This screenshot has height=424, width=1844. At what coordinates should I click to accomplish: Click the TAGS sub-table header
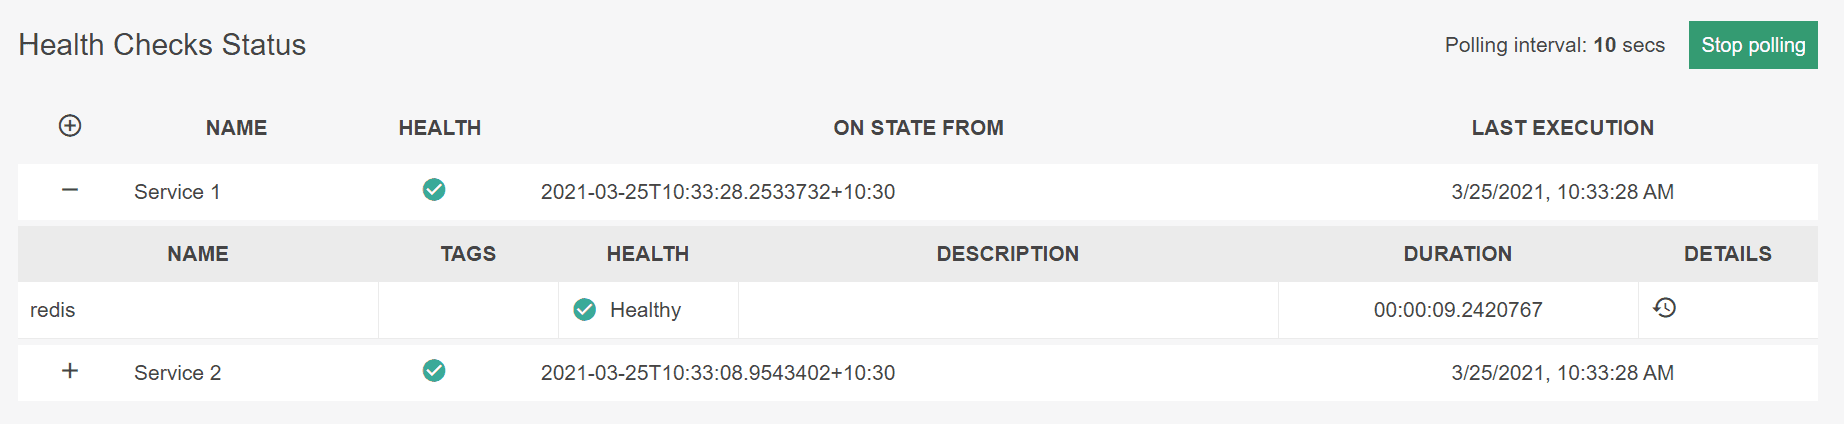point(468,254)
